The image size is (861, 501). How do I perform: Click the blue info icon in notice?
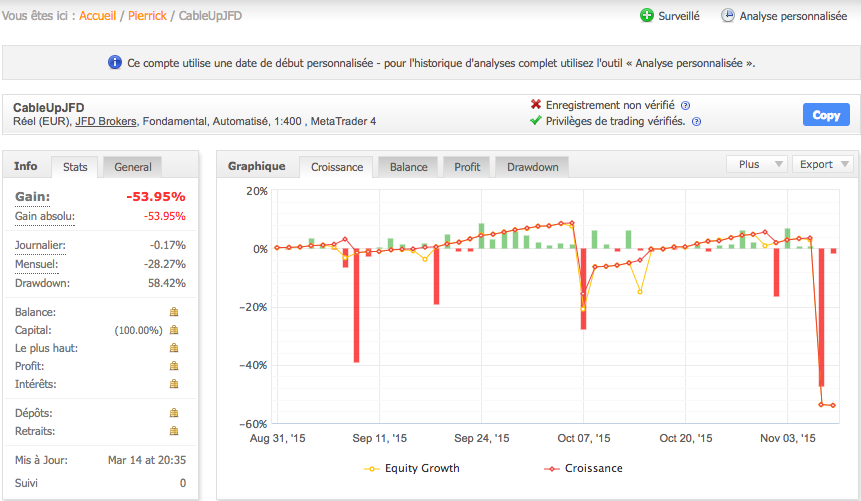115,62
